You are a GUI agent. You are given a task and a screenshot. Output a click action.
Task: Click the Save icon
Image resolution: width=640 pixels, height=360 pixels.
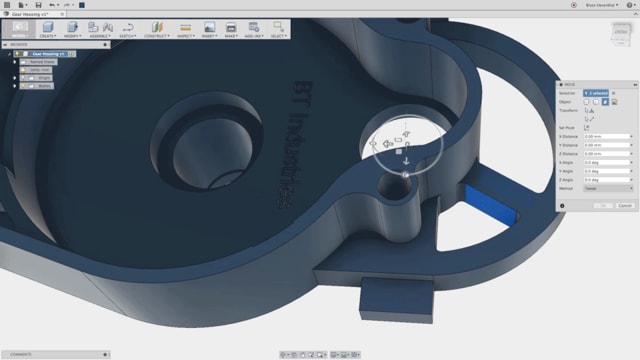pos(38,5)
